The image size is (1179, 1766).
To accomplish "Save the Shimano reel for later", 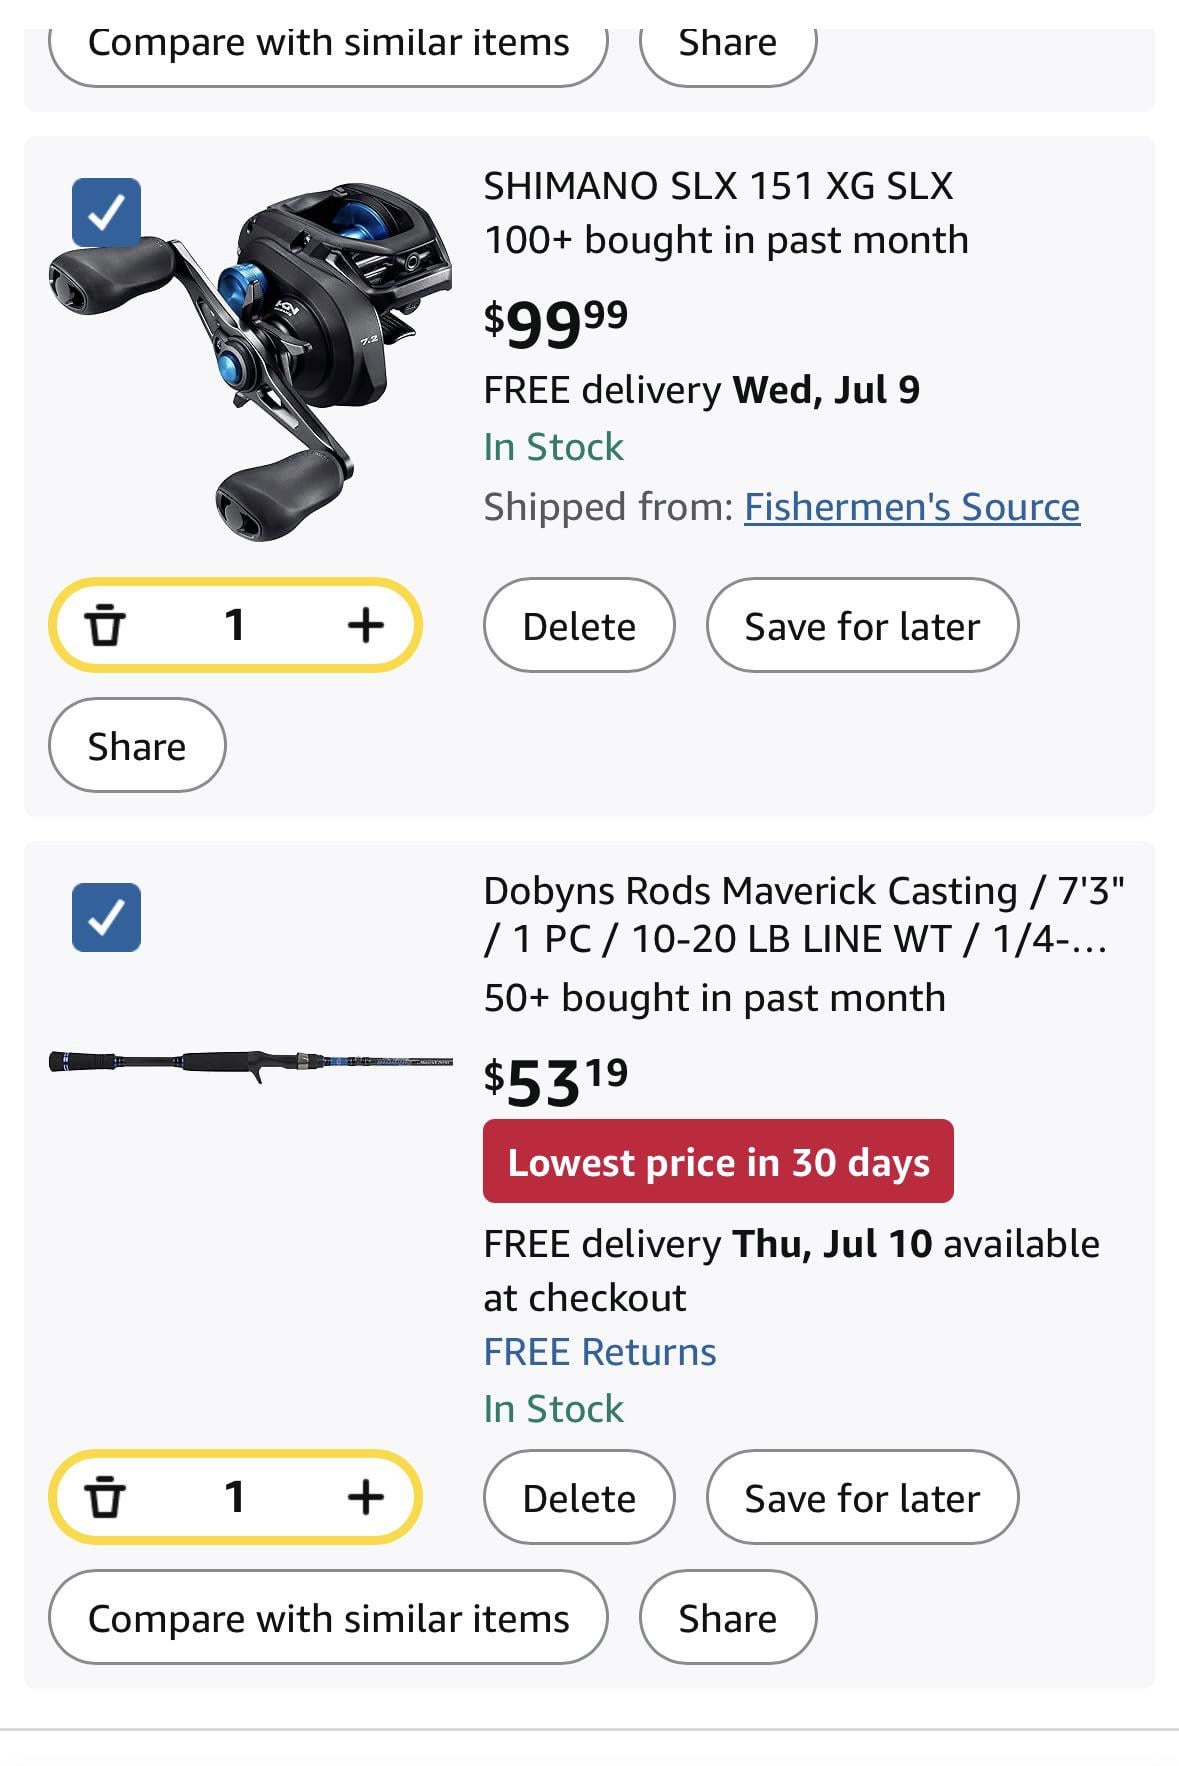I will (x=862, y=626).
